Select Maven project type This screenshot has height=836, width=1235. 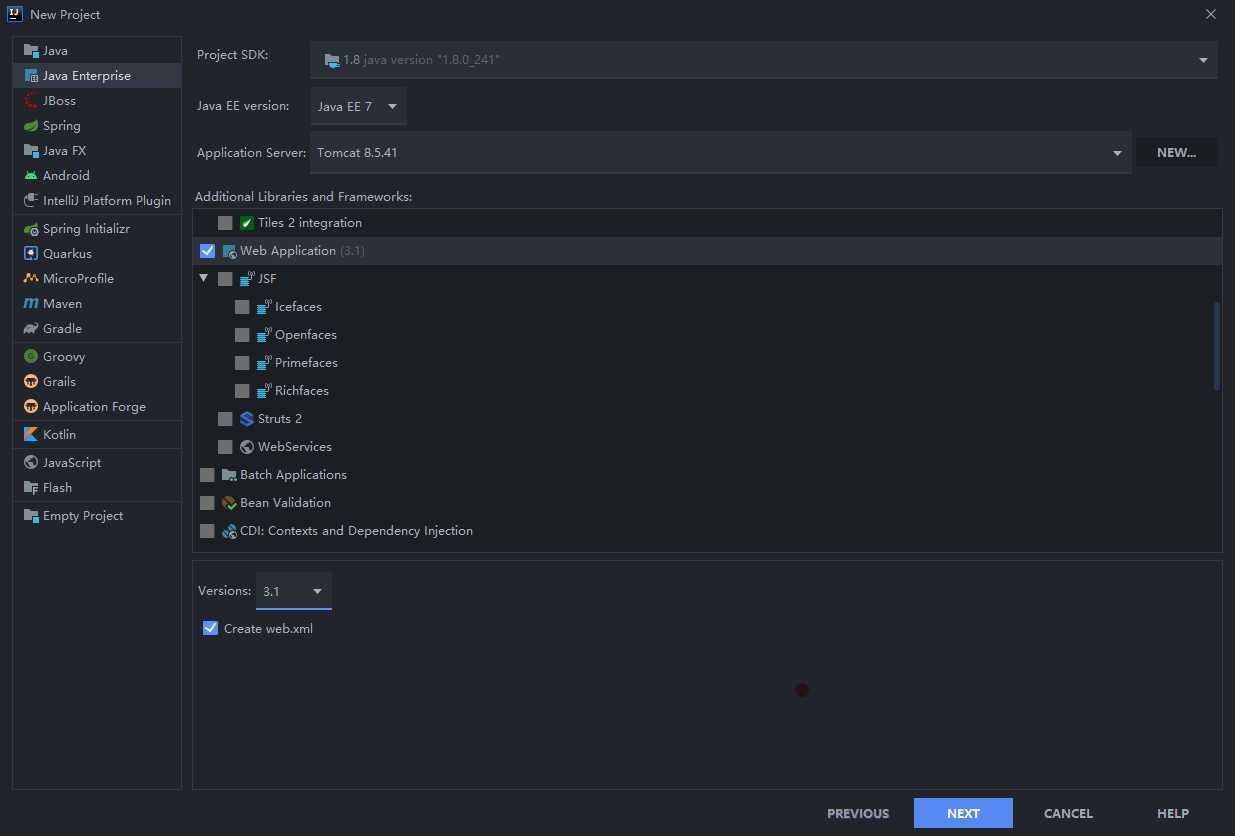tap(97, 304)
